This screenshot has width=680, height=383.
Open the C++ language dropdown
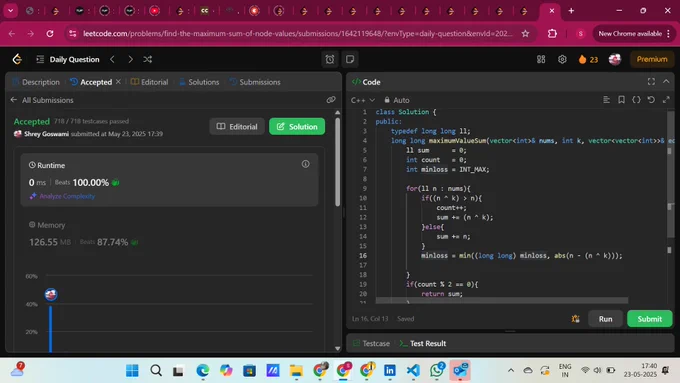click(x=363, y=100)
